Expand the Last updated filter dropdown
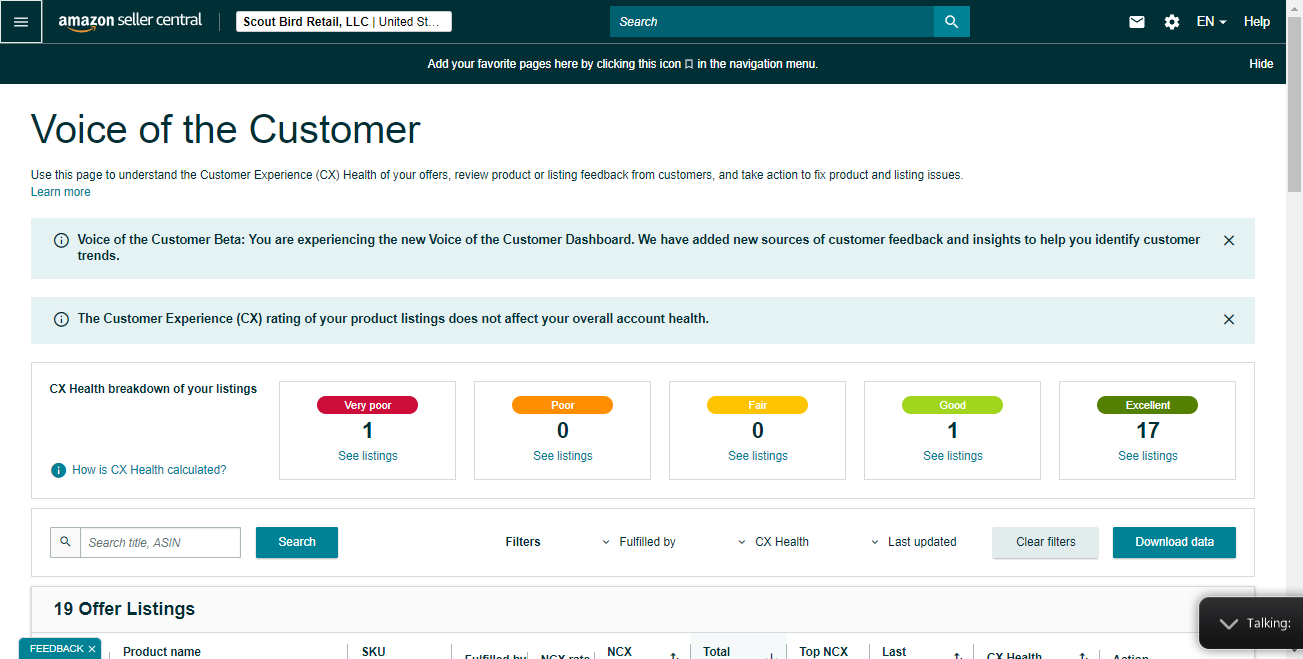The height and width of the screenshot is (659, 1303). pyautogui.click(x=914, y=542)
